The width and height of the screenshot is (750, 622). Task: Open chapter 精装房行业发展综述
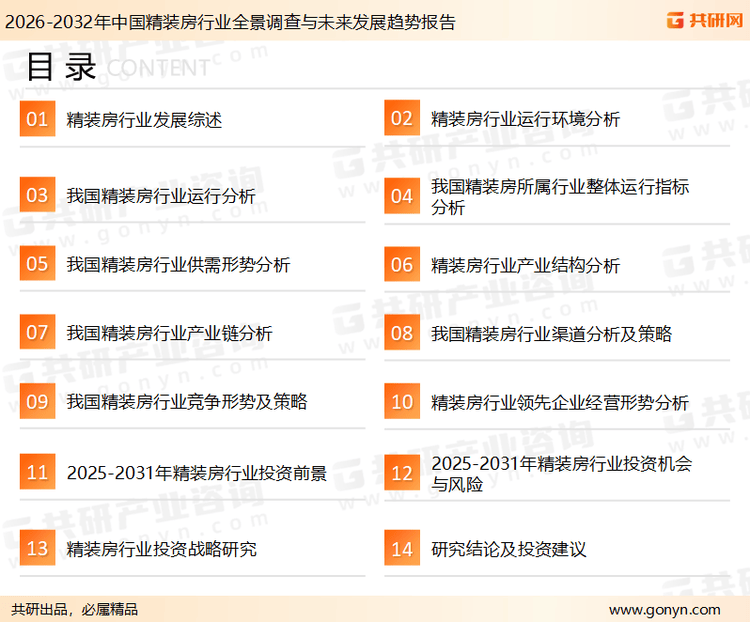coord(144,120)
